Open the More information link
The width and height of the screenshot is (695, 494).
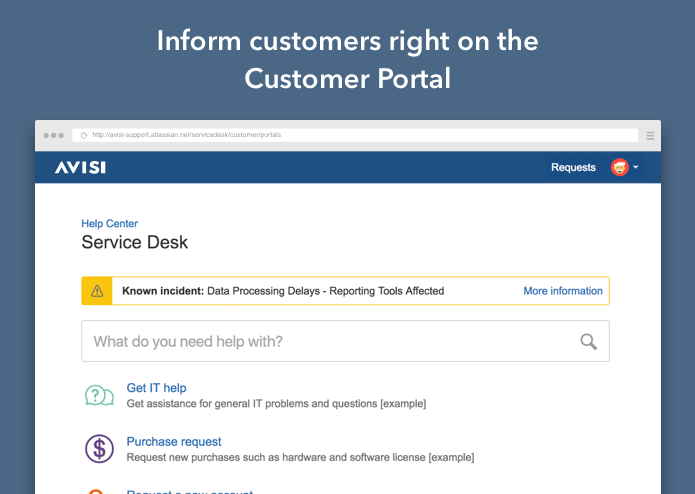pos(563,291)
